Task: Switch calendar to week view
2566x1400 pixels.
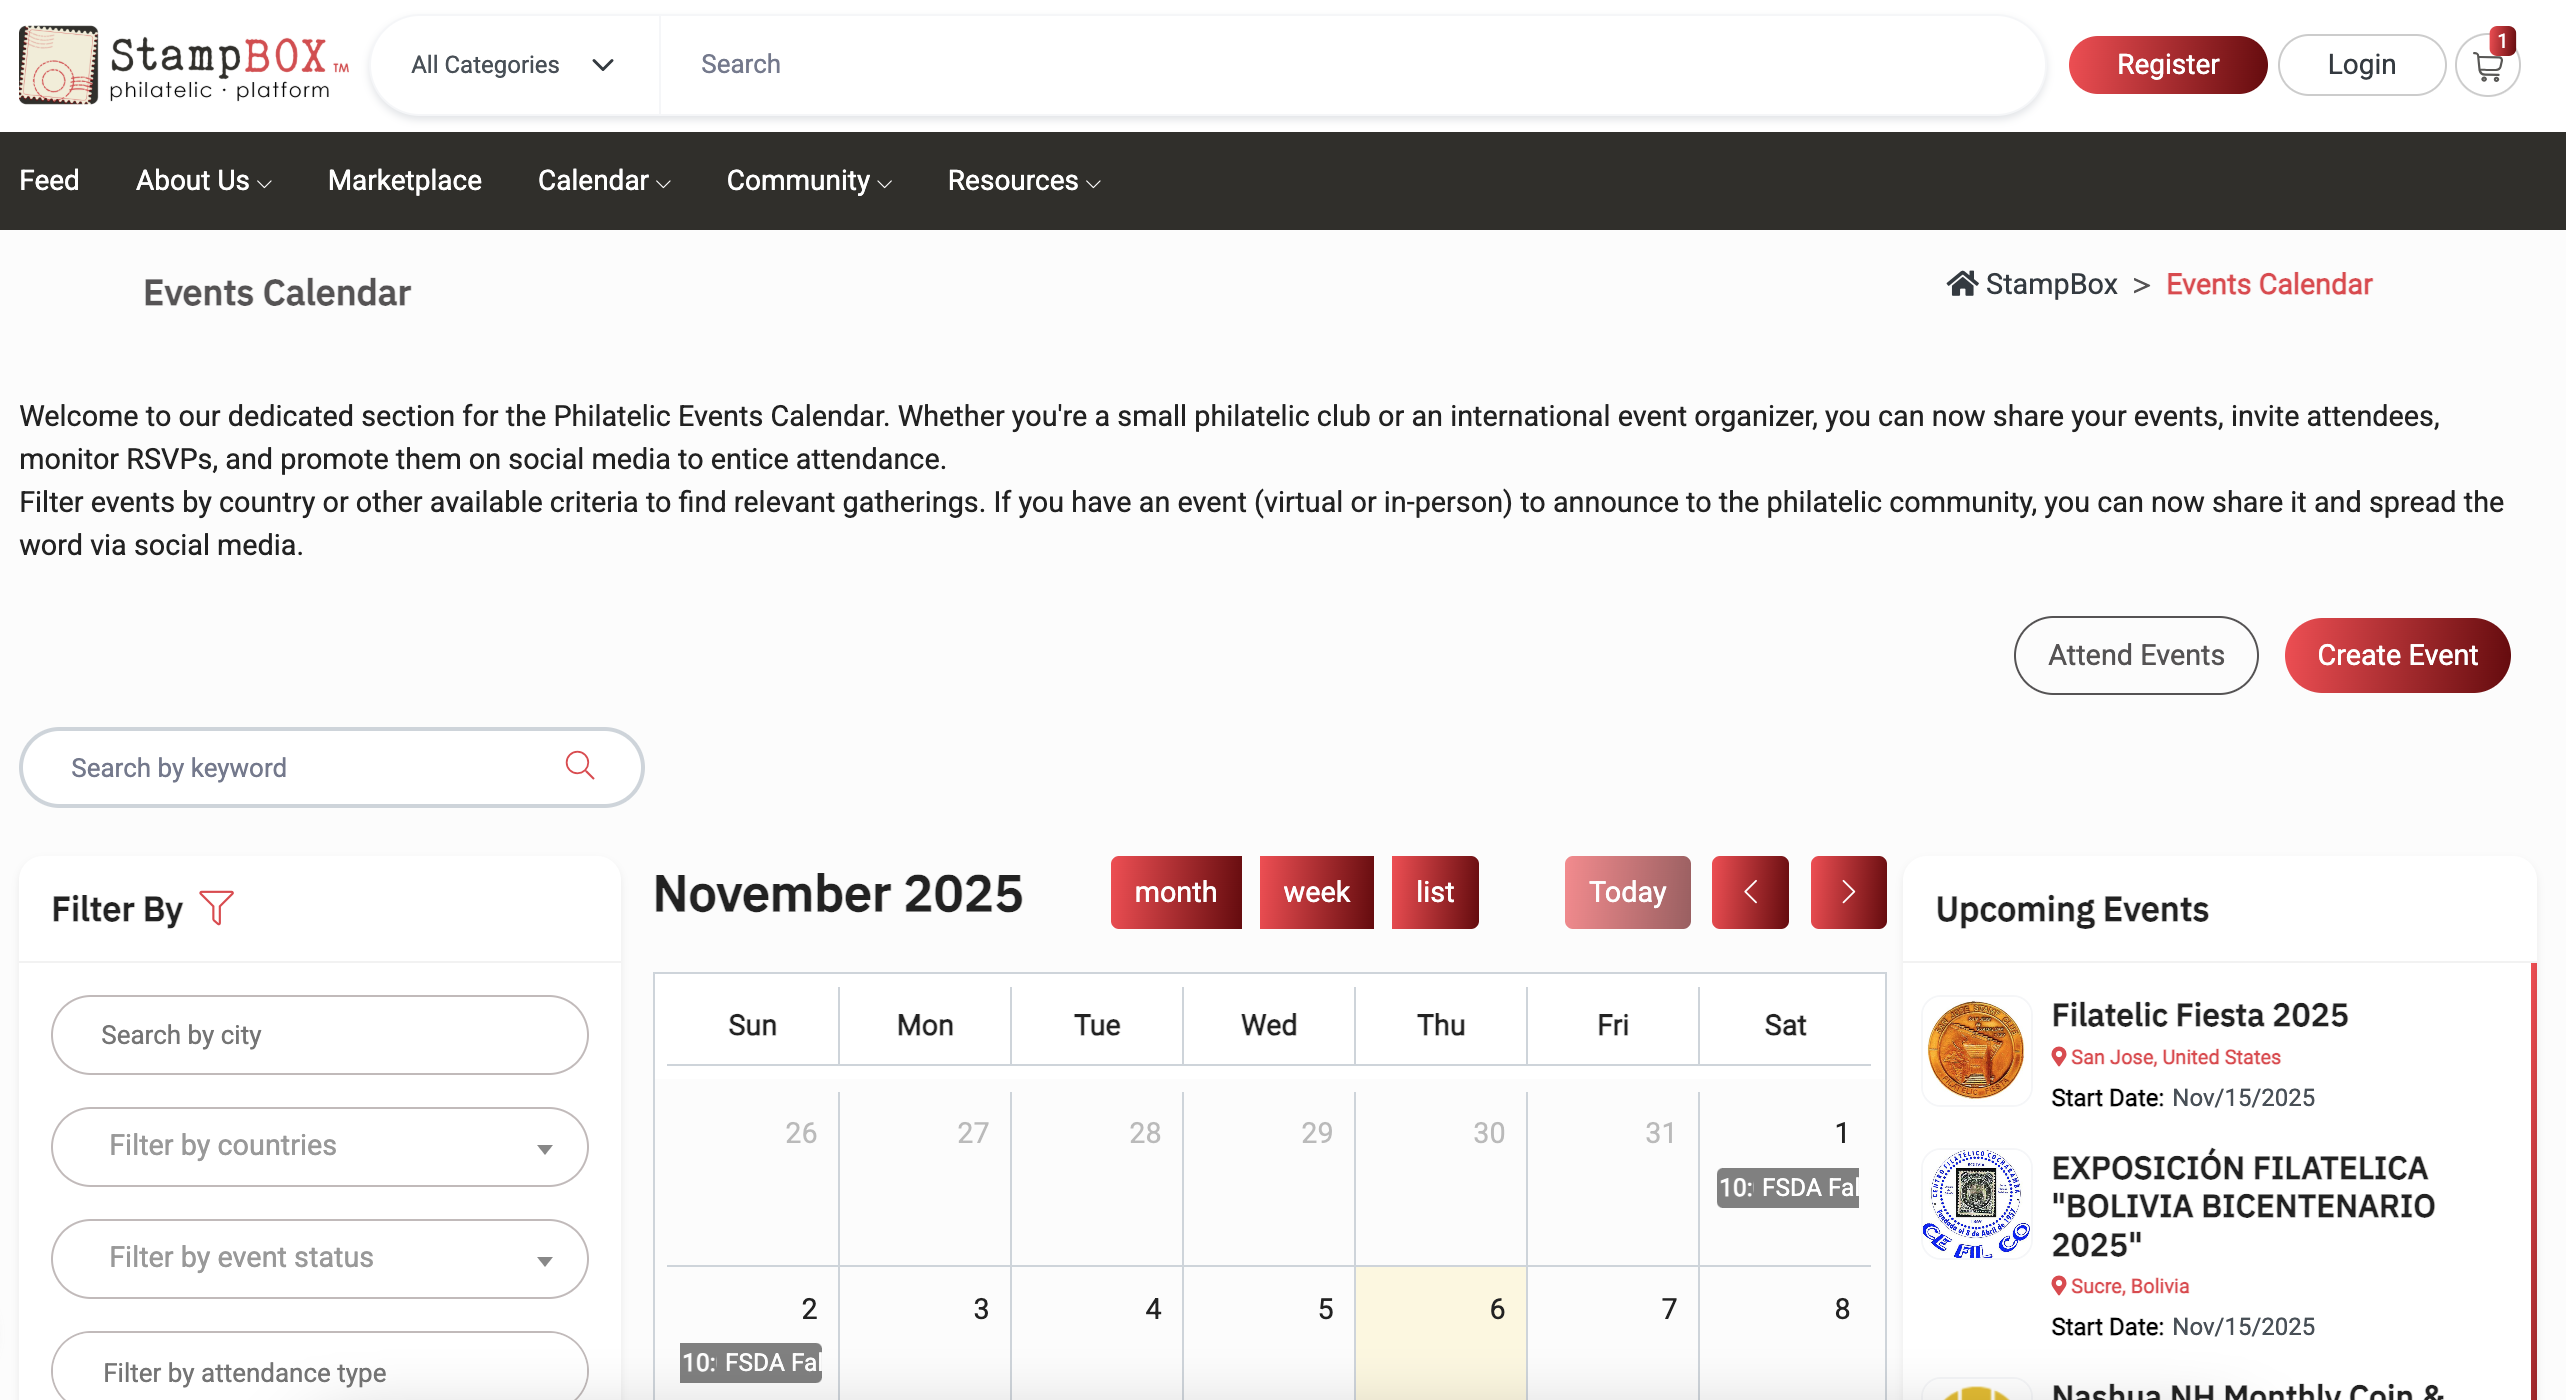Action: [x=1316, y=892]
